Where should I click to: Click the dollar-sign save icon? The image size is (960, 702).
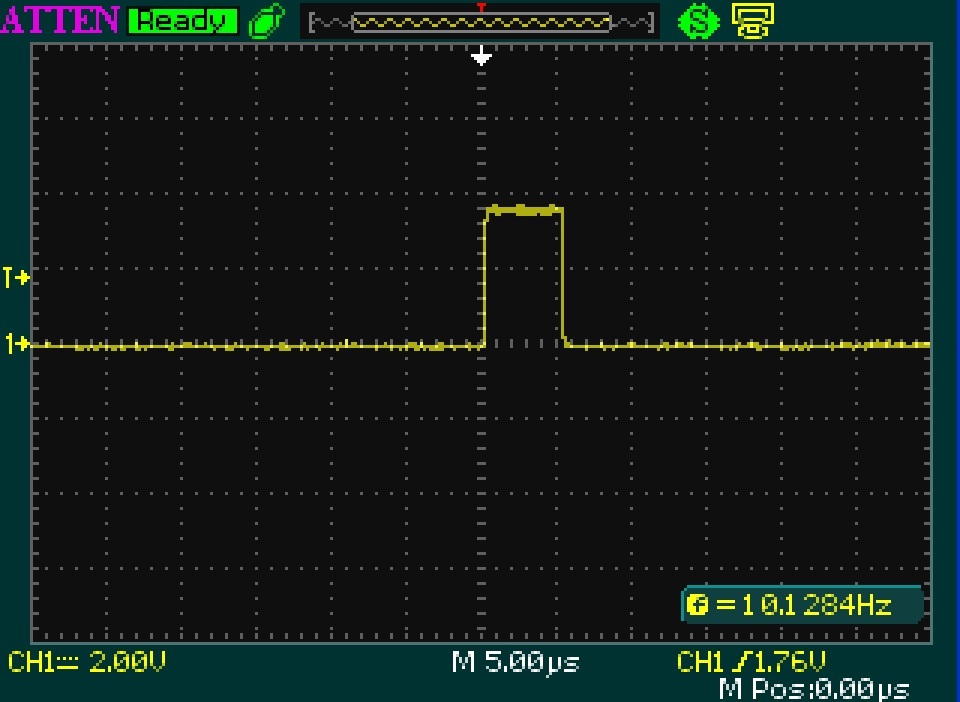click(698, 18)
